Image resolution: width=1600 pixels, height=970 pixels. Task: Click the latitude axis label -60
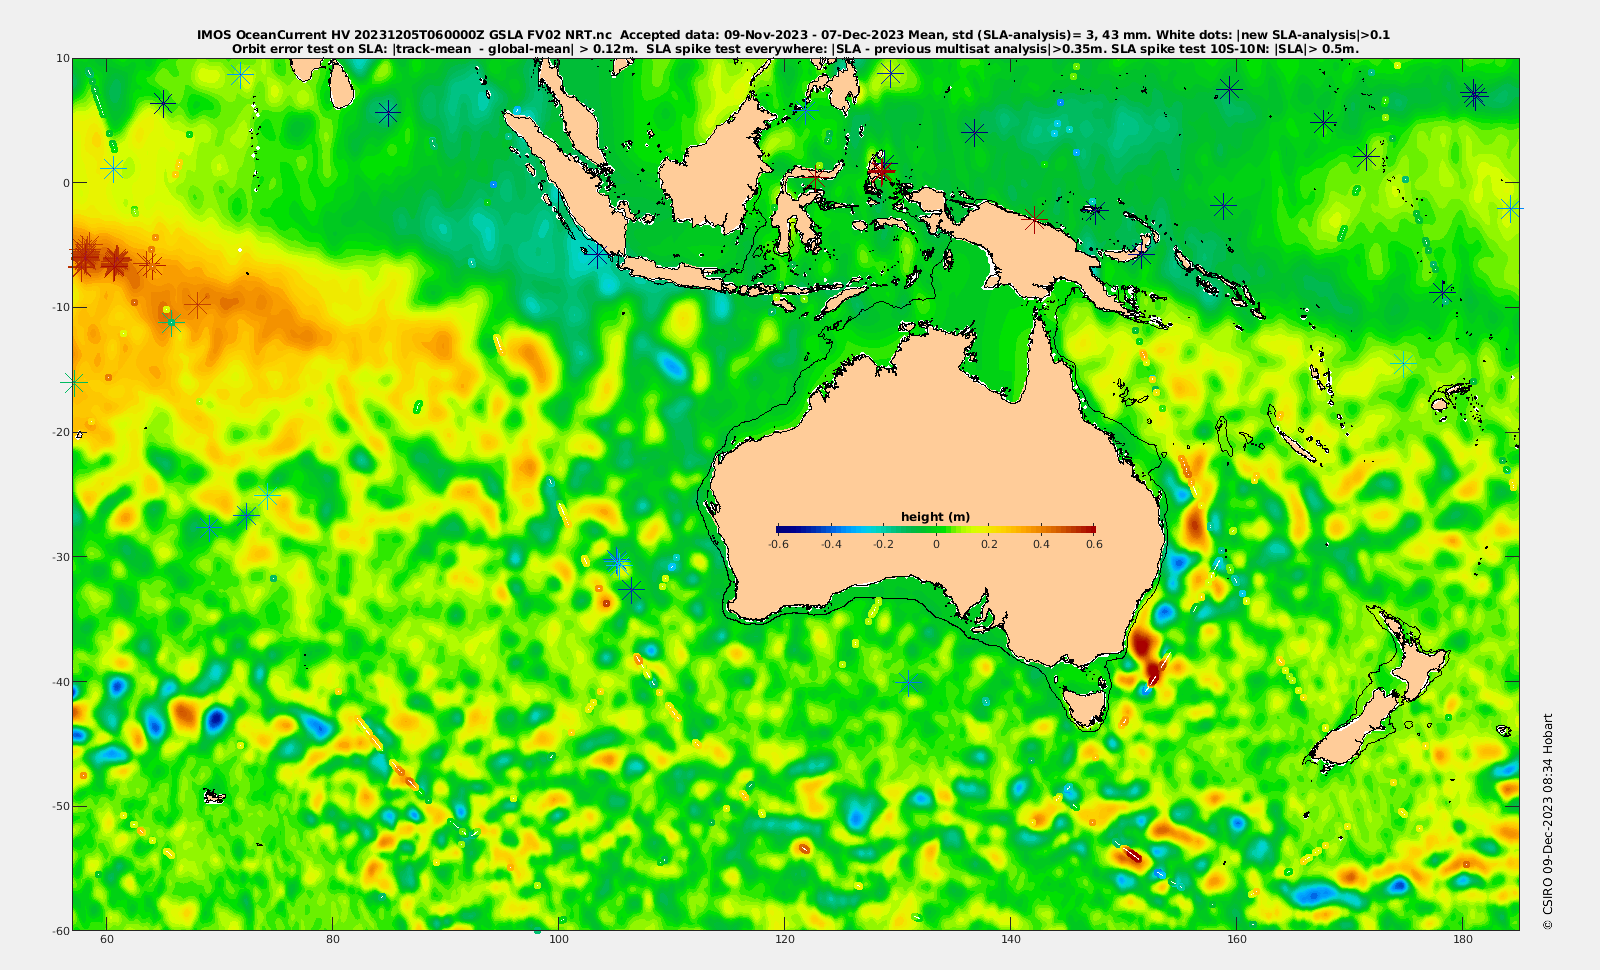(59, 931)
